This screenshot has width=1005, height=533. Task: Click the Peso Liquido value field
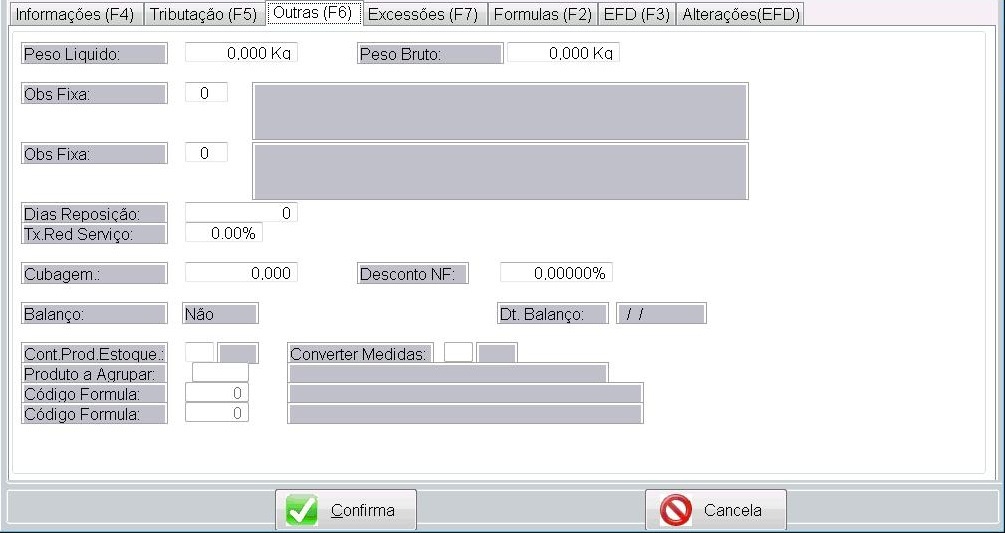click(x=241, y=53)
